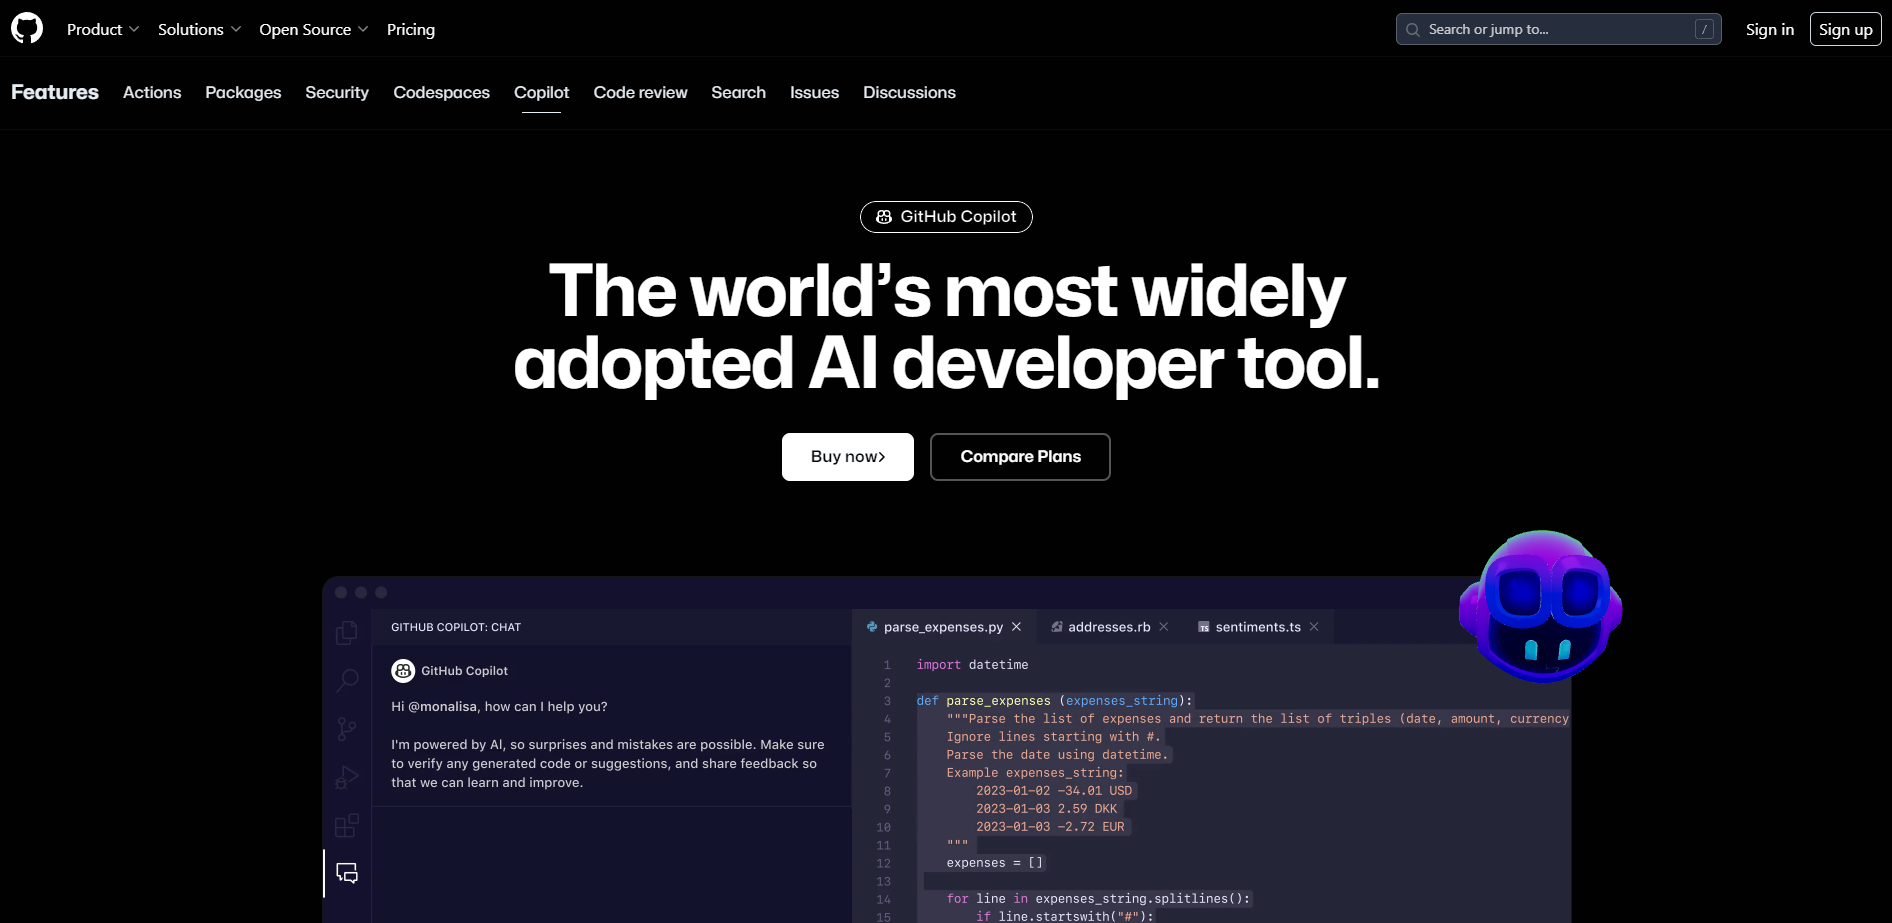Viewport: 1892px width, 923px height.
Task: Click the Copilot icon inside the GitHub Copilot badge
Action: click(x=884, y=216)
